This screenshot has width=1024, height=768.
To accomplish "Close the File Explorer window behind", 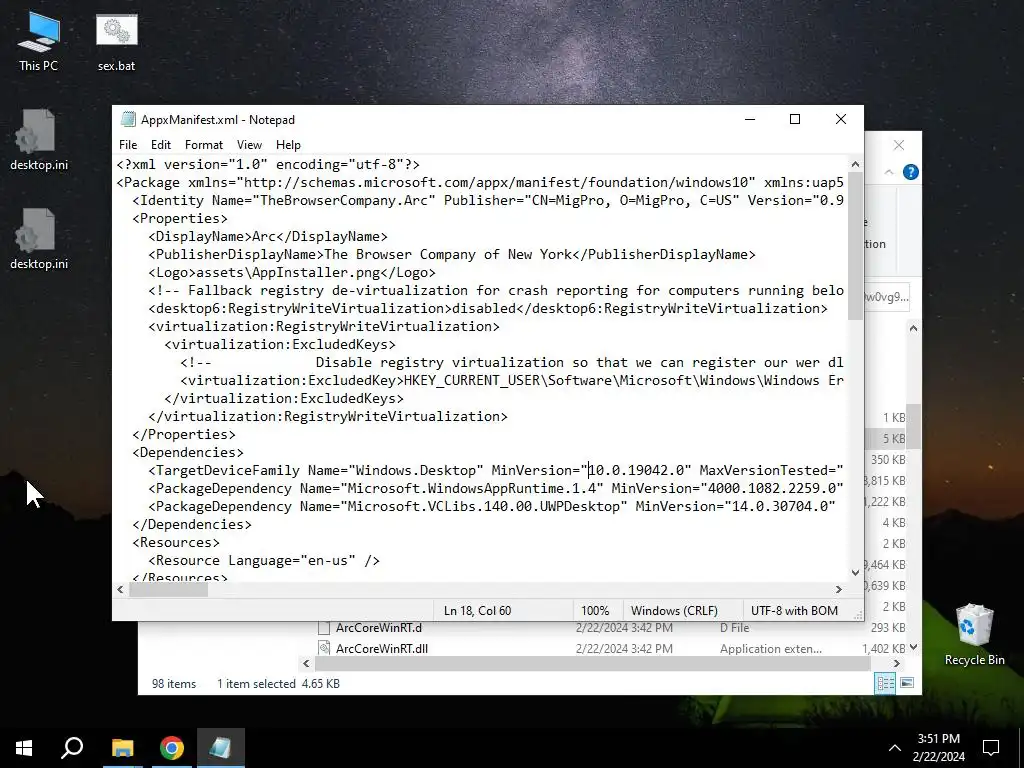I will (899, 145).
